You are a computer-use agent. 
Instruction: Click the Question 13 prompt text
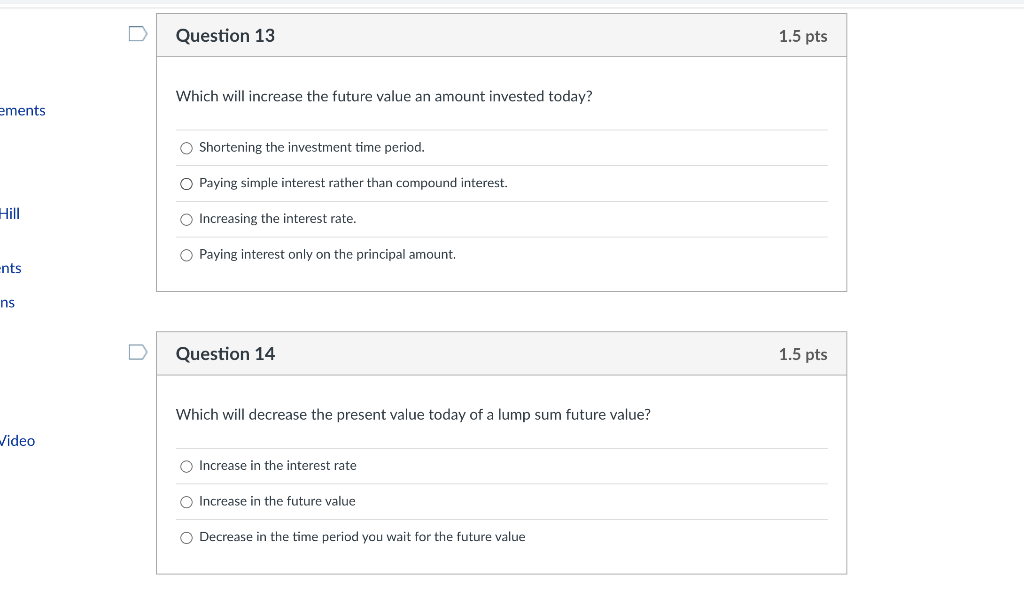coord(384,96)
